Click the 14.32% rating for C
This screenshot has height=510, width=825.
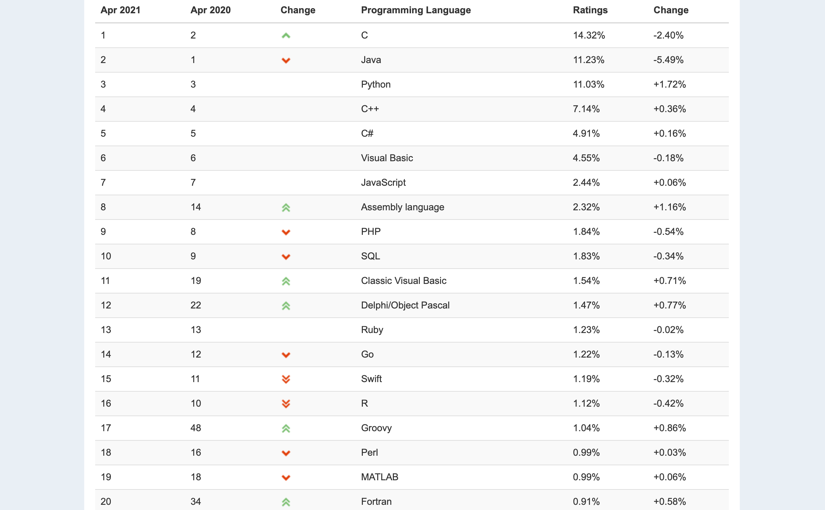pyautogui.click(x=589, y=35)
